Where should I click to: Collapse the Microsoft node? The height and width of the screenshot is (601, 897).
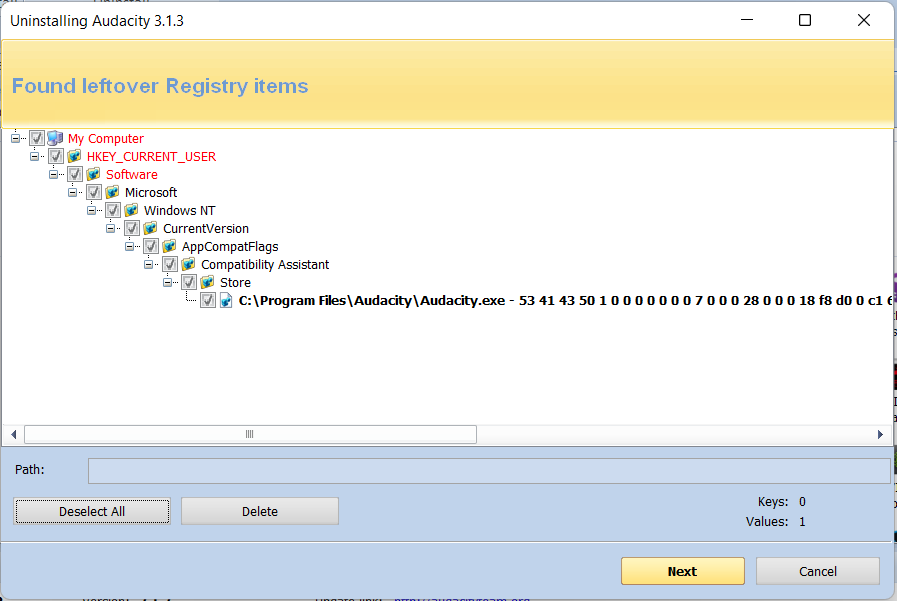tap(72, 192)
